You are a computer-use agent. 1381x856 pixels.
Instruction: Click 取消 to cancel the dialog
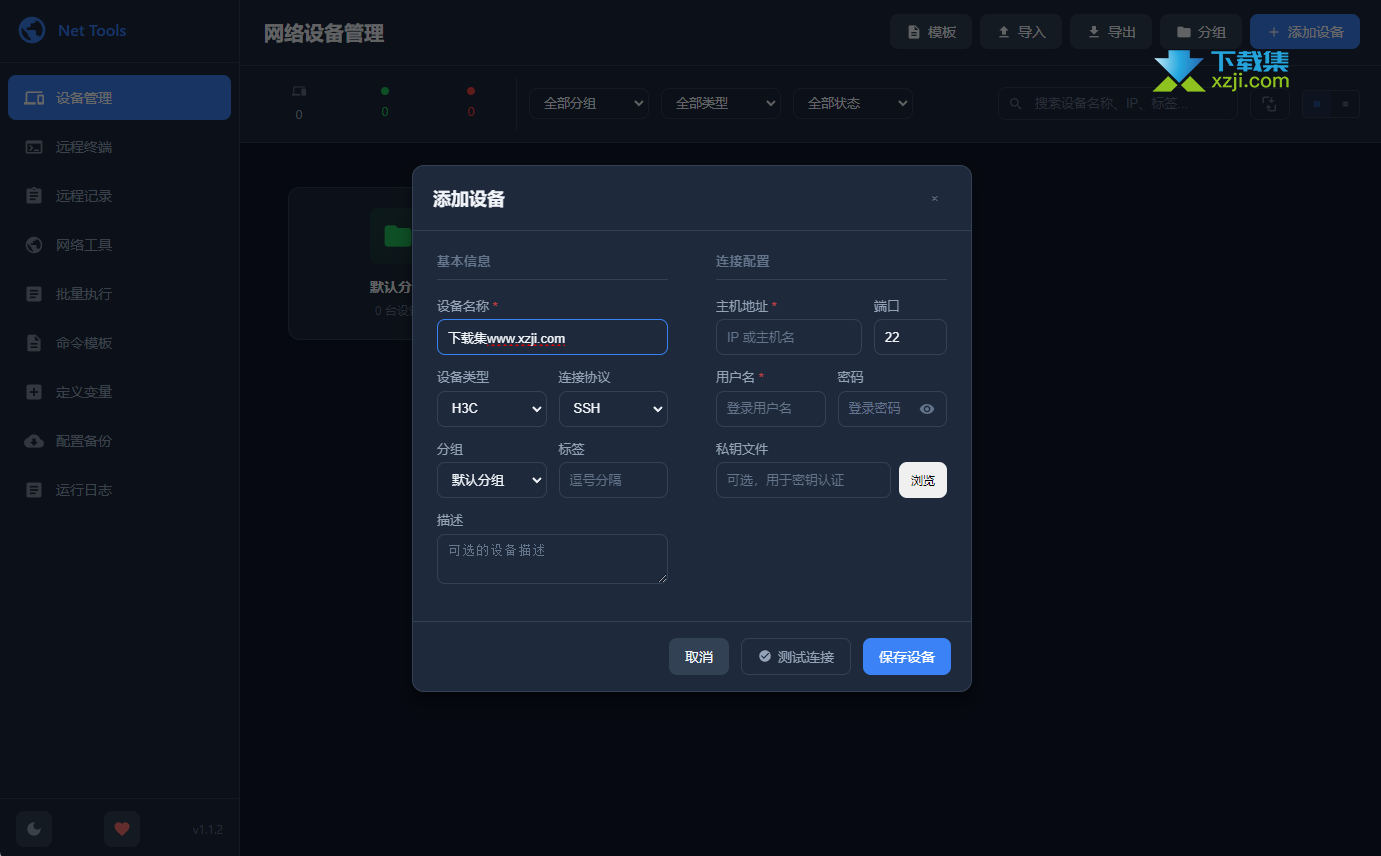(698, 657)
